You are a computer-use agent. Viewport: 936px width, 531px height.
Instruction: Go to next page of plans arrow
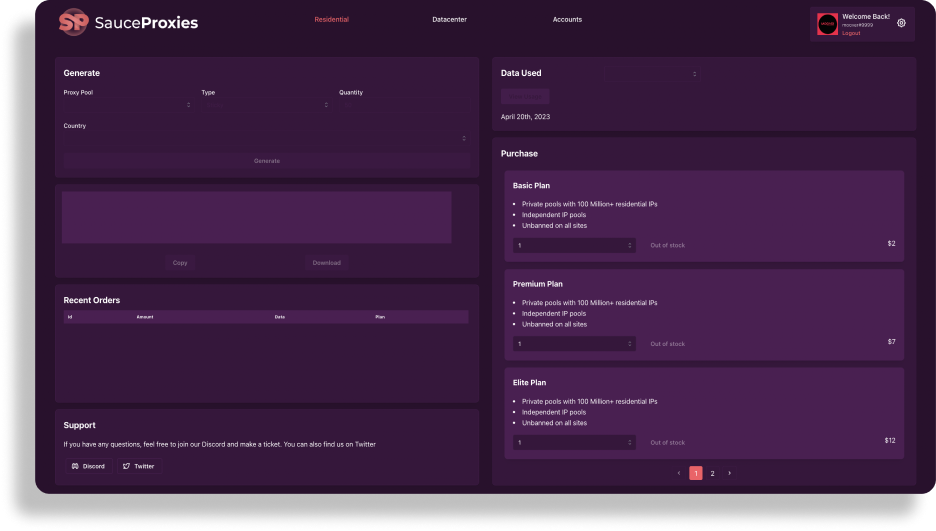[x=729, y=473]
